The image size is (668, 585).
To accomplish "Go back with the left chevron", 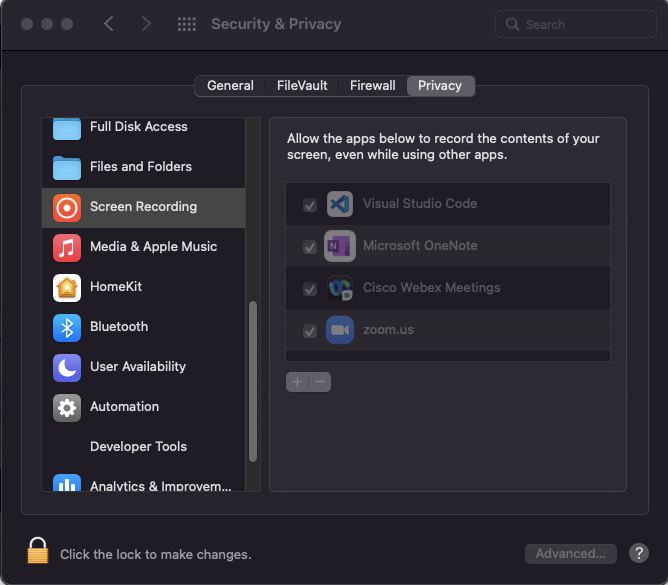I will tap(109, 24).
